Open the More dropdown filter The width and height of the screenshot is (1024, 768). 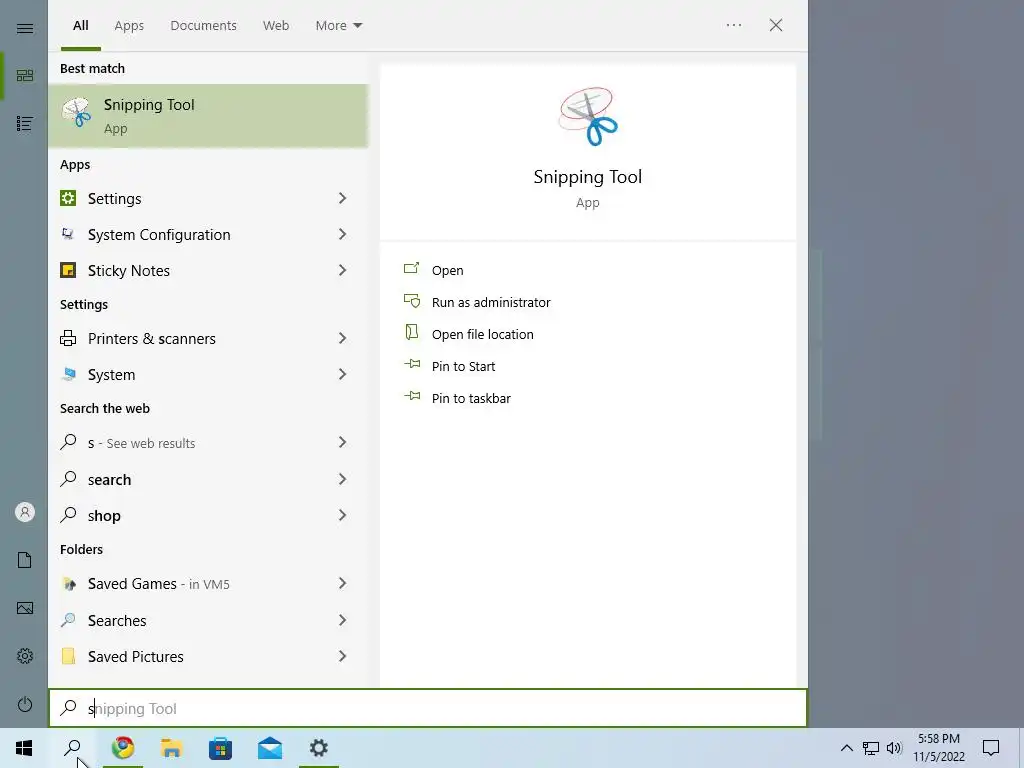click(339, 25)
